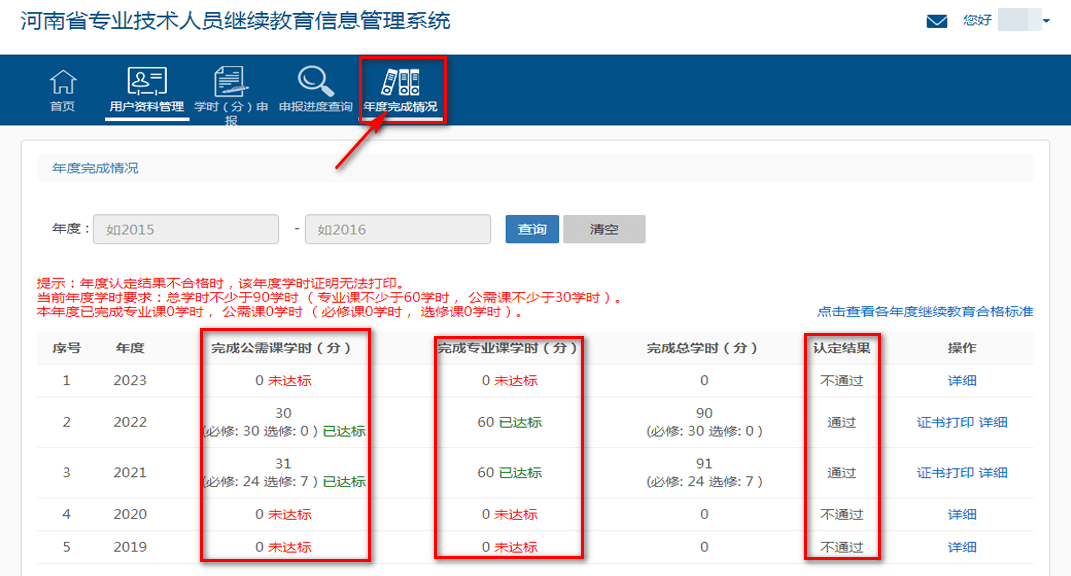Click the end year field 如2016
Image resolution: width=1071 pixels, height=576 pixels.
point(398,229)
